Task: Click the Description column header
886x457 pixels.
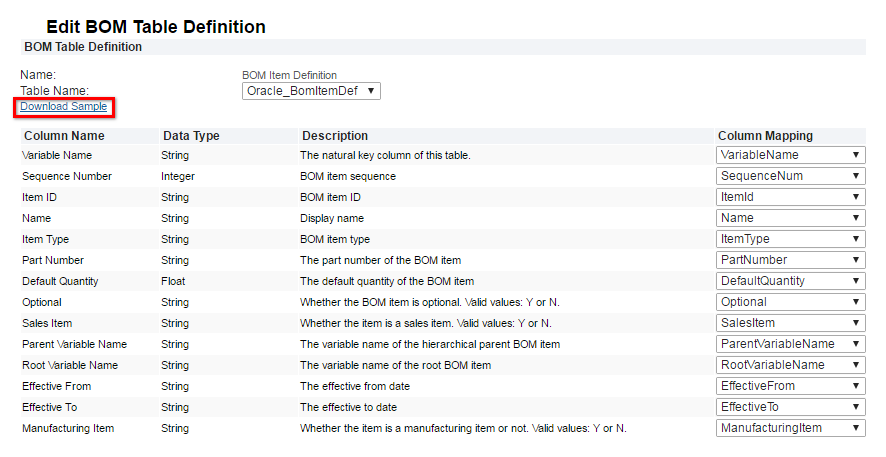Action: point(334,136)
